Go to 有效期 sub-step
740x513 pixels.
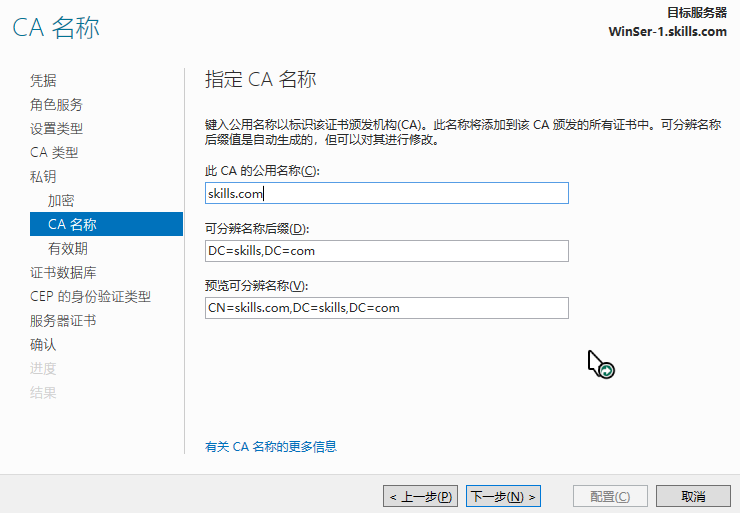pyautogui.click(x=68, y=248)
